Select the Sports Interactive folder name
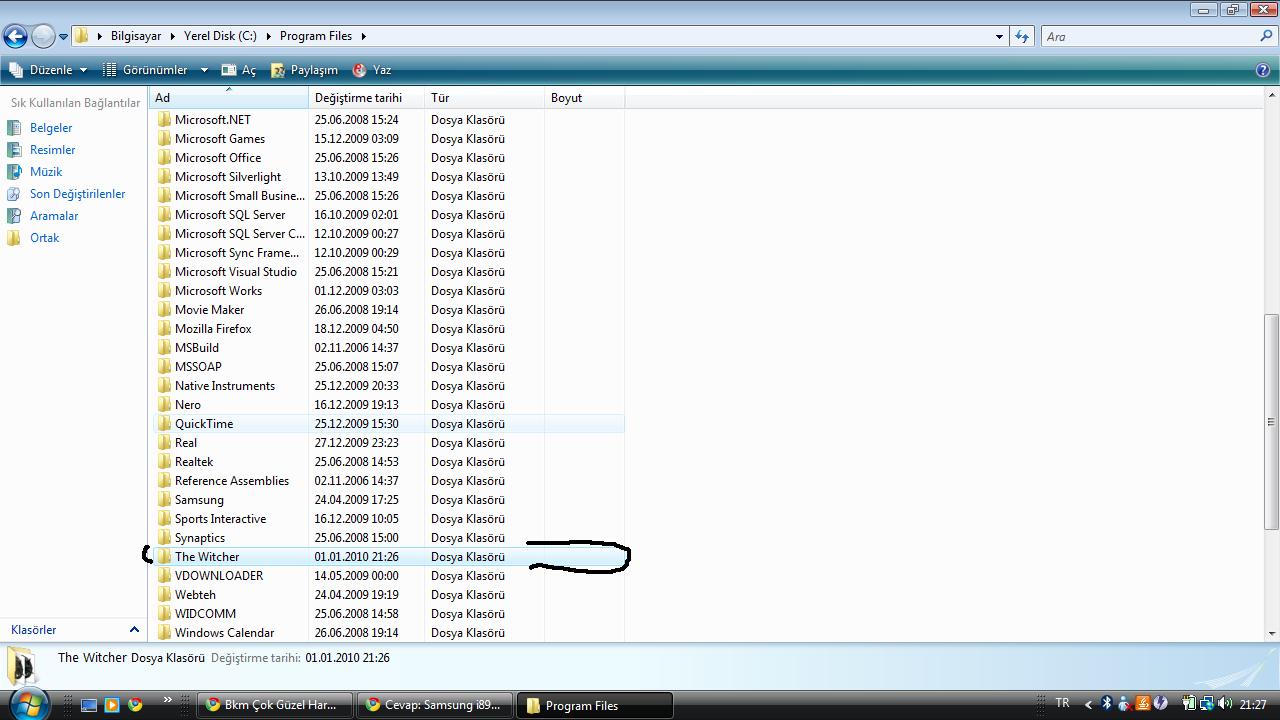This screenshot has height=720, width=1280. point(220,519)
